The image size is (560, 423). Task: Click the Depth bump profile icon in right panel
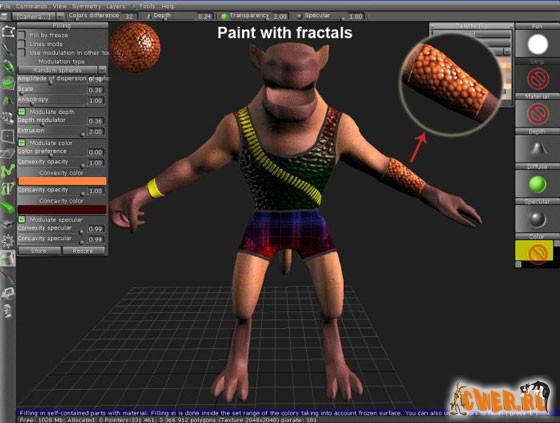538,148
